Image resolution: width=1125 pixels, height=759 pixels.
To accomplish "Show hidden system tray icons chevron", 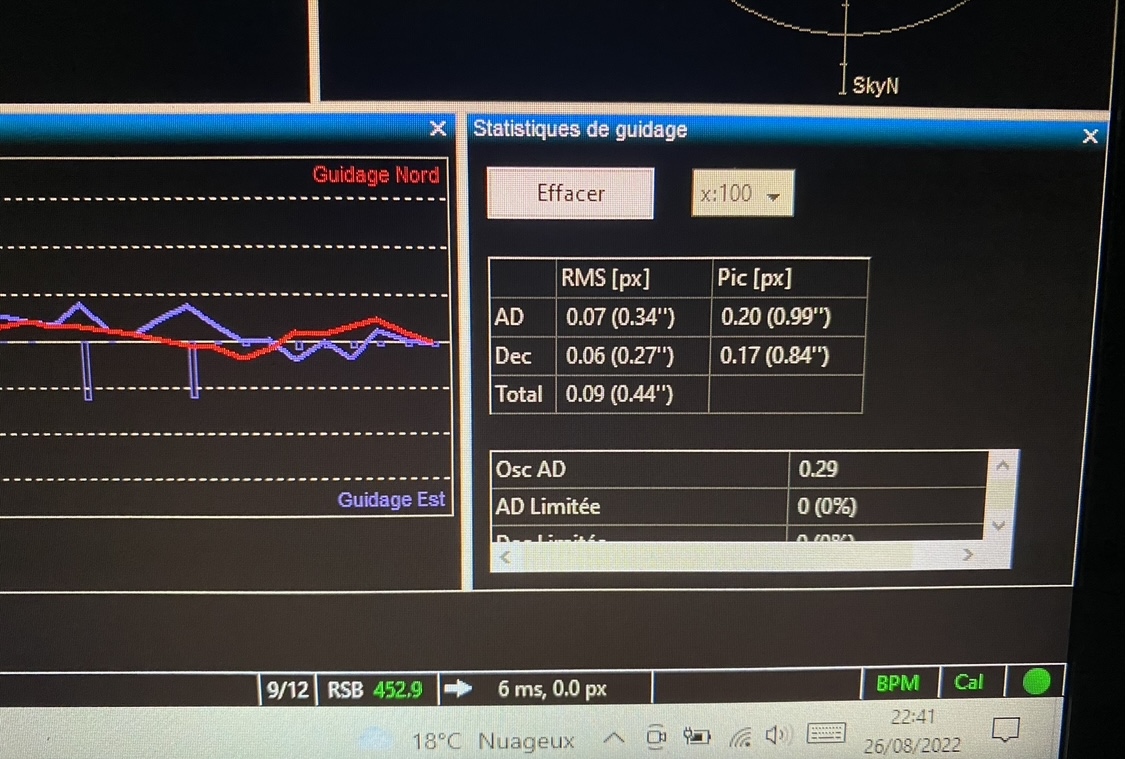I will point(613,737).
